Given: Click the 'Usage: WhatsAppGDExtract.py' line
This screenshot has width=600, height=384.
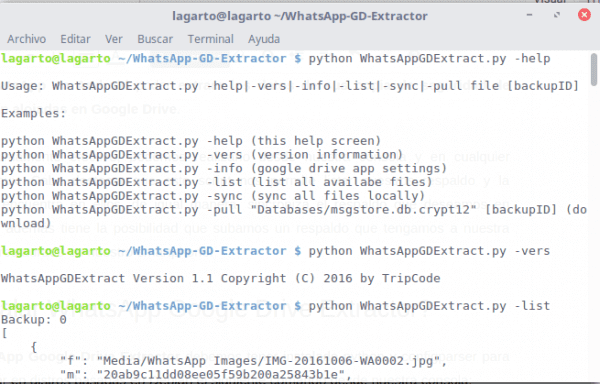Looking at the screenshot, I should click(x=290, y=86).
